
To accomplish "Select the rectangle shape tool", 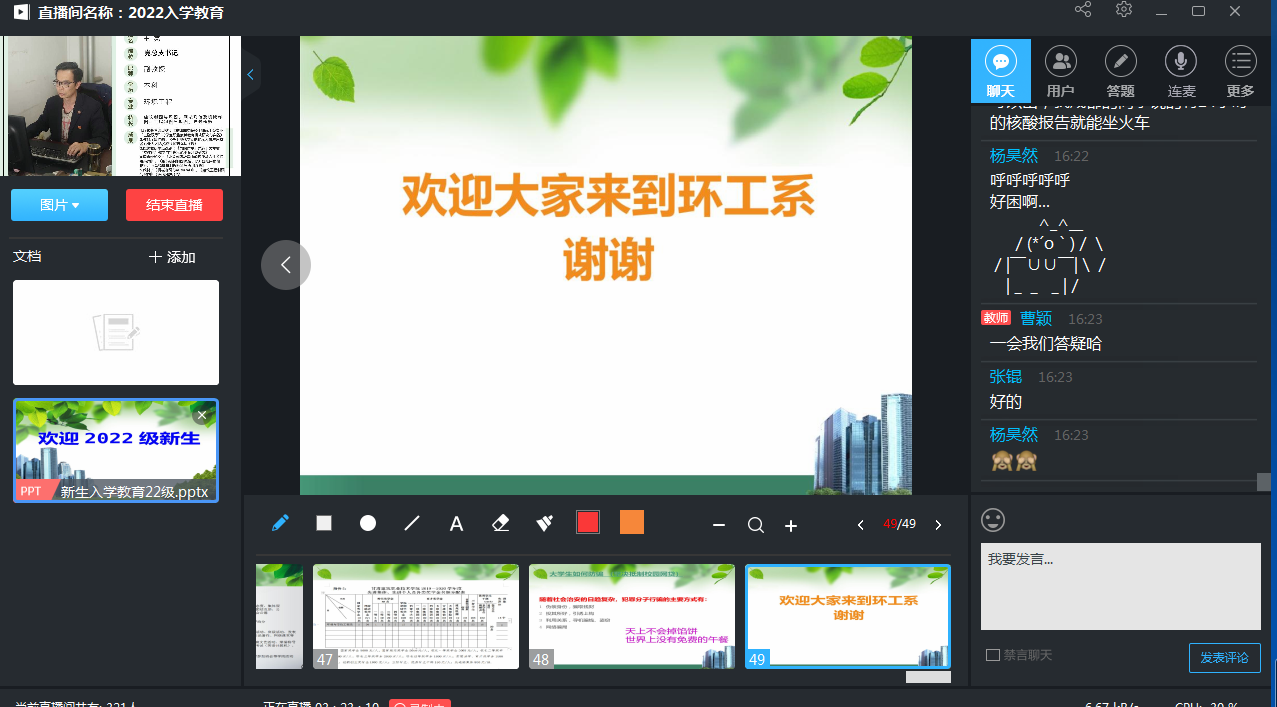I will tap(324, 523).
